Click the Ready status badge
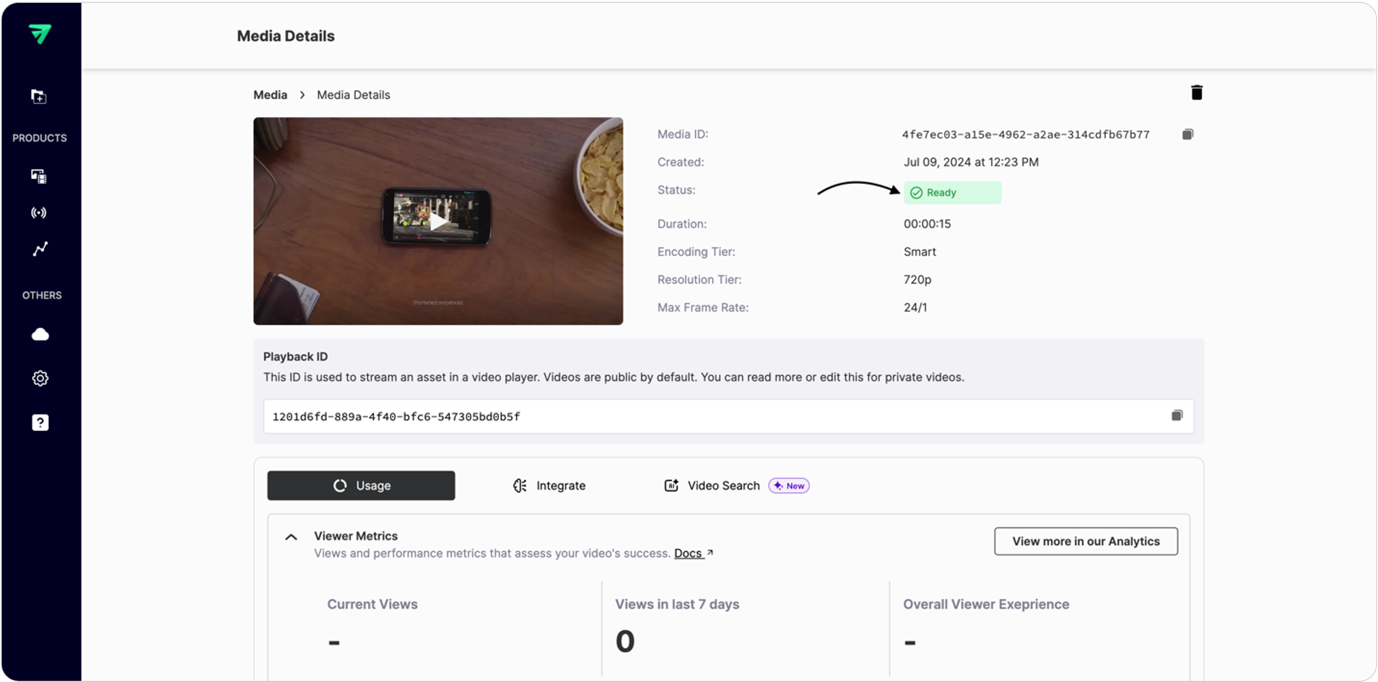The width and height of the screenshot is (1378, 682). 952,192
